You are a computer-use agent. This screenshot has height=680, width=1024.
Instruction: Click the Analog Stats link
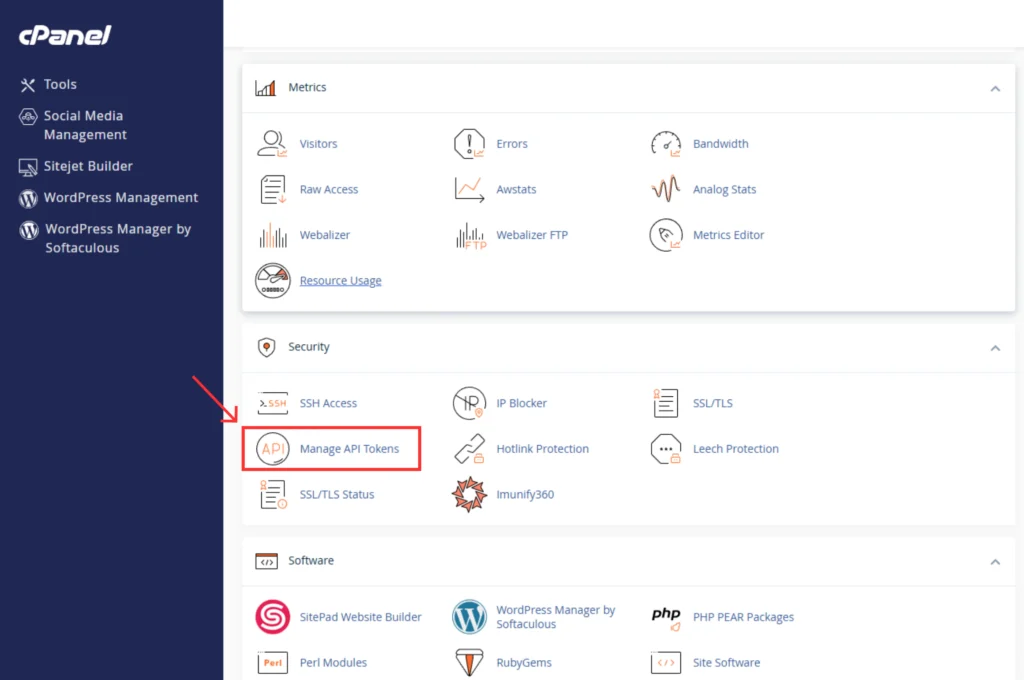pyautogui.click(x=724, y=189)
